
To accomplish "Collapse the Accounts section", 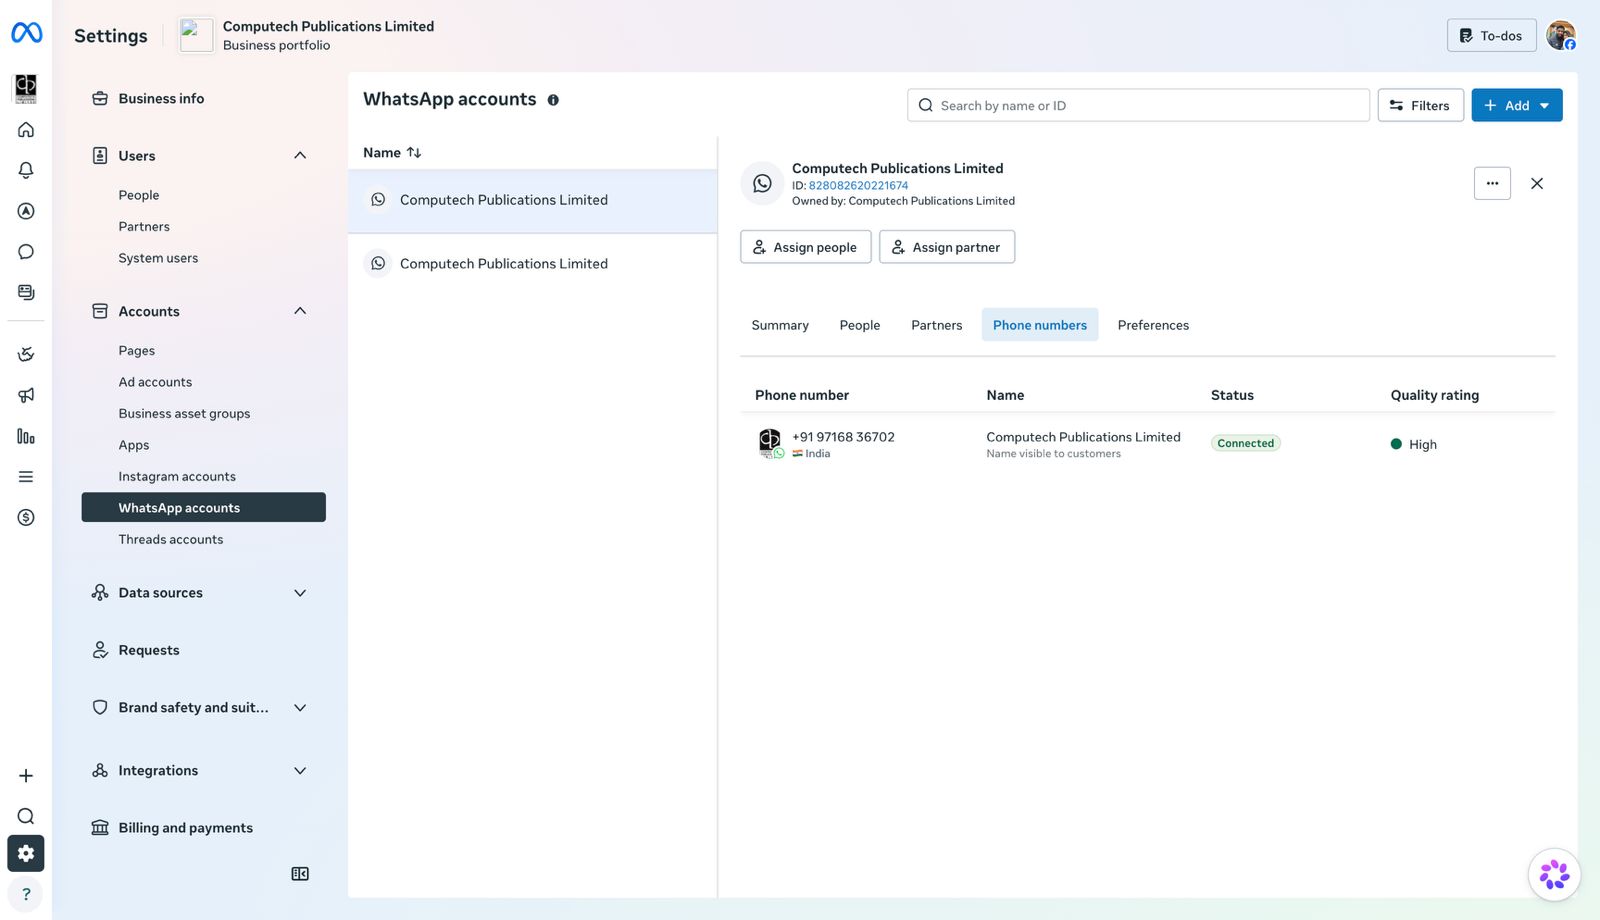I will (x=300, y=311).
